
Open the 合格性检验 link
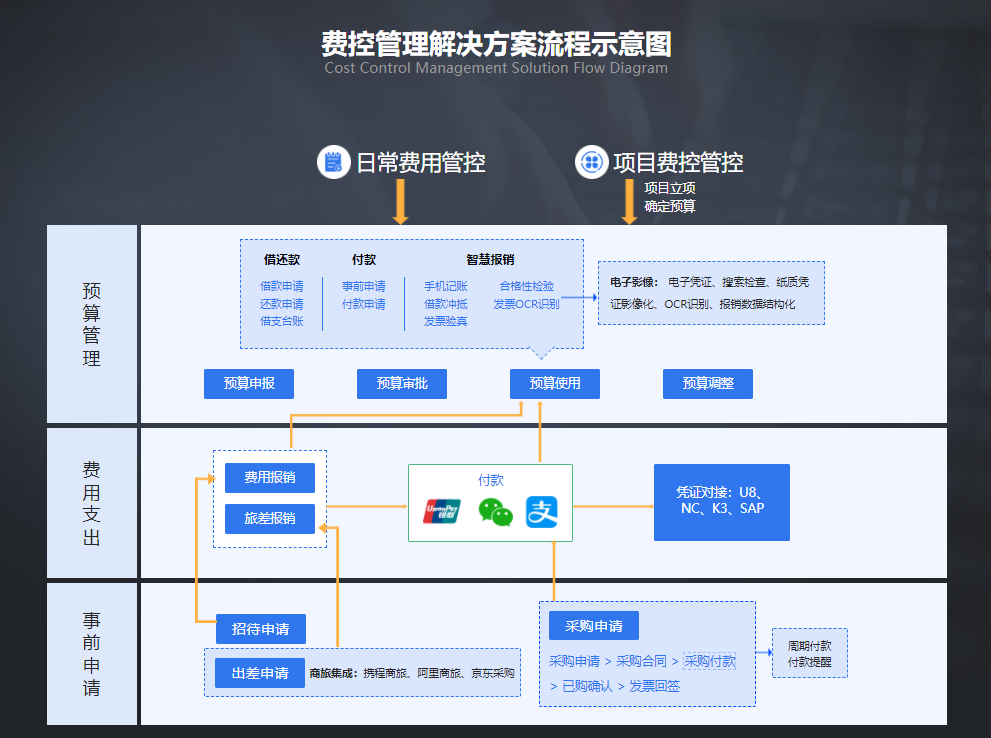coord(526,286)
